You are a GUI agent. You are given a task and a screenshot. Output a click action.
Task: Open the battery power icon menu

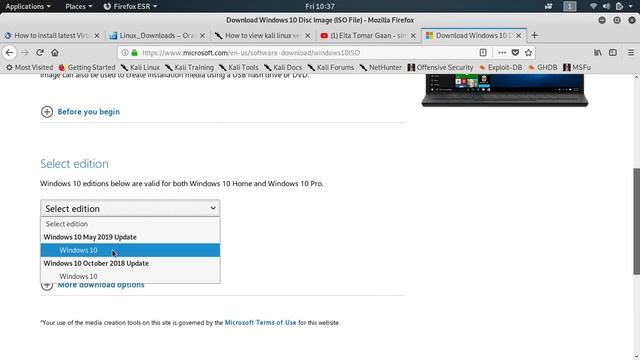[x=619, y=6]
